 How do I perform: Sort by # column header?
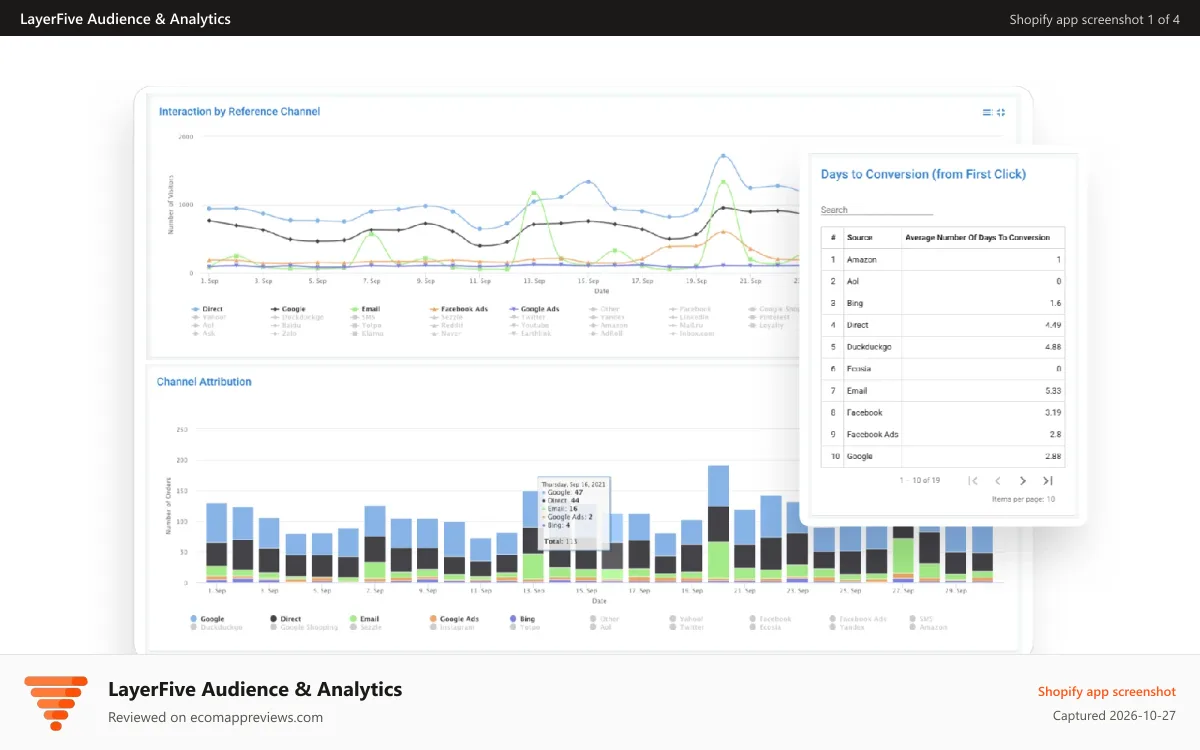point(833,238)
